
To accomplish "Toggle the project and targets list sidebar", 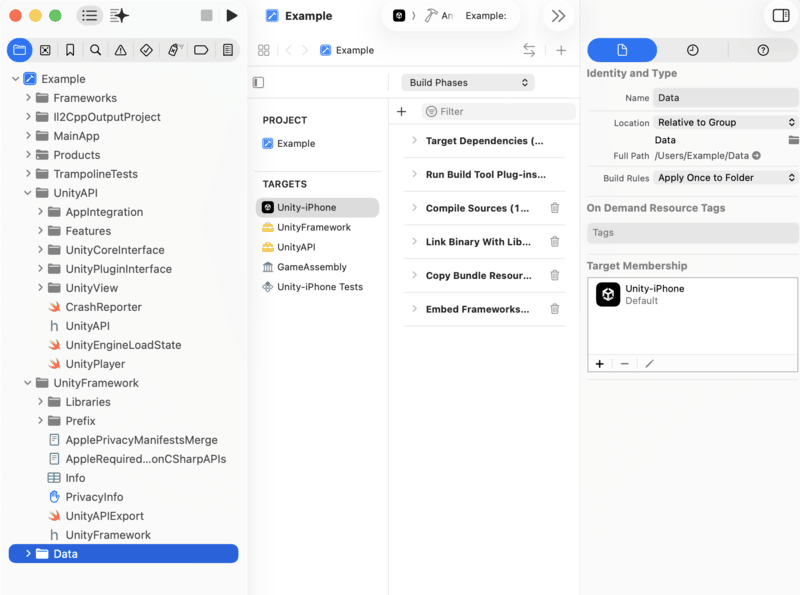I will (259, 82).
